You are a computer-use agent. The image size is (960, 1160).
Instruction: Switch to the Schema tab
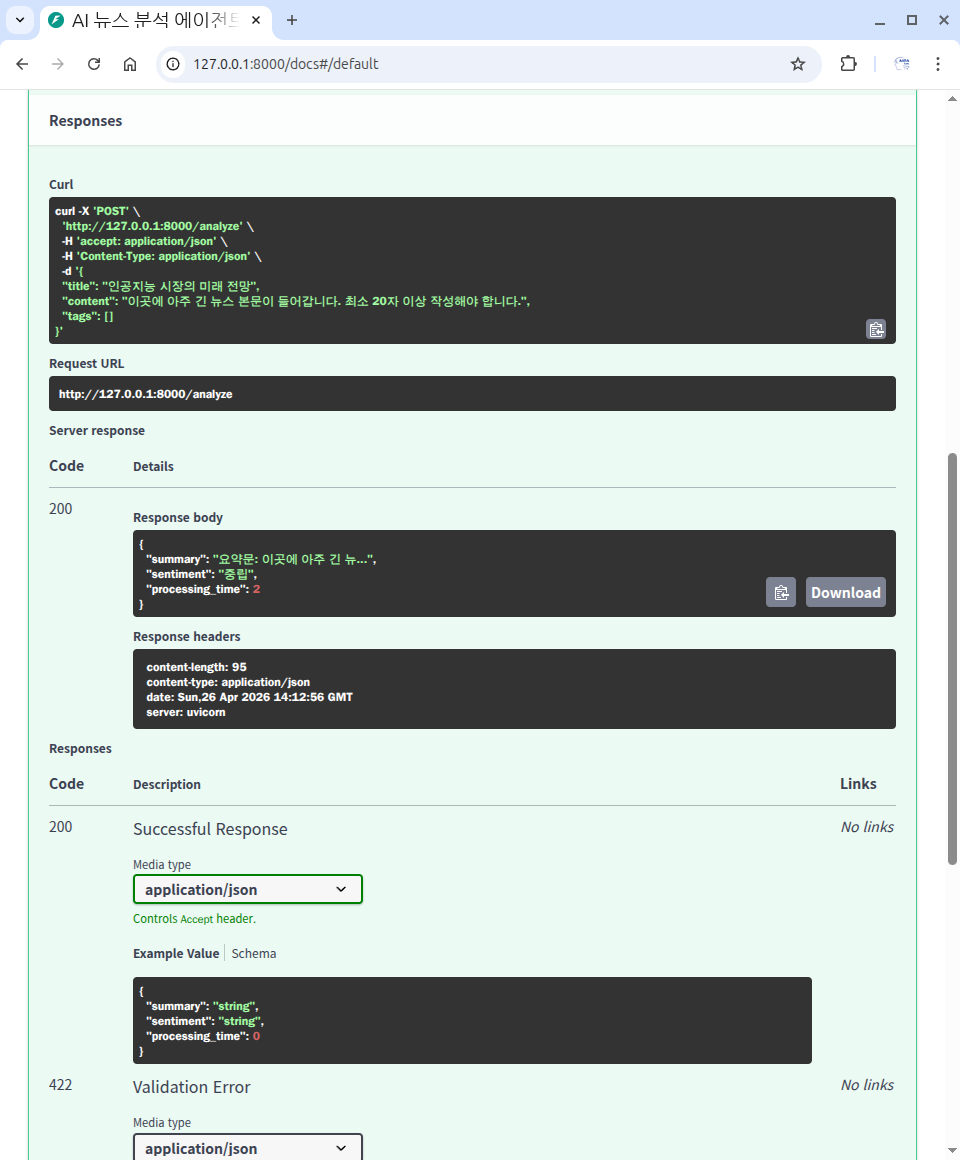pyautogui.click(x=254, y=953)
